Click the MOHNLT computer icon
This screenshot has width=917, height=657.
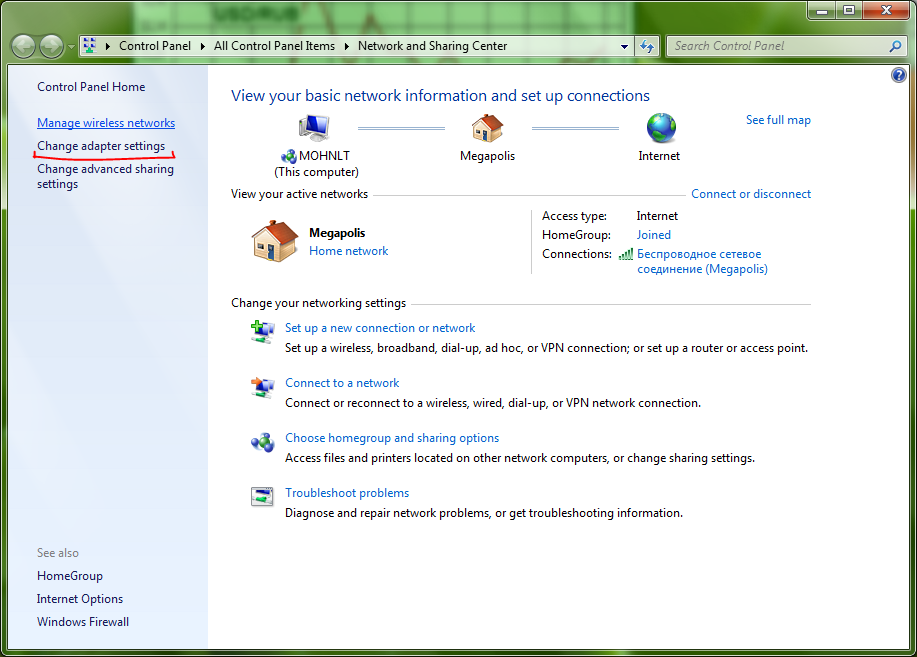click(x=314, y=128)
